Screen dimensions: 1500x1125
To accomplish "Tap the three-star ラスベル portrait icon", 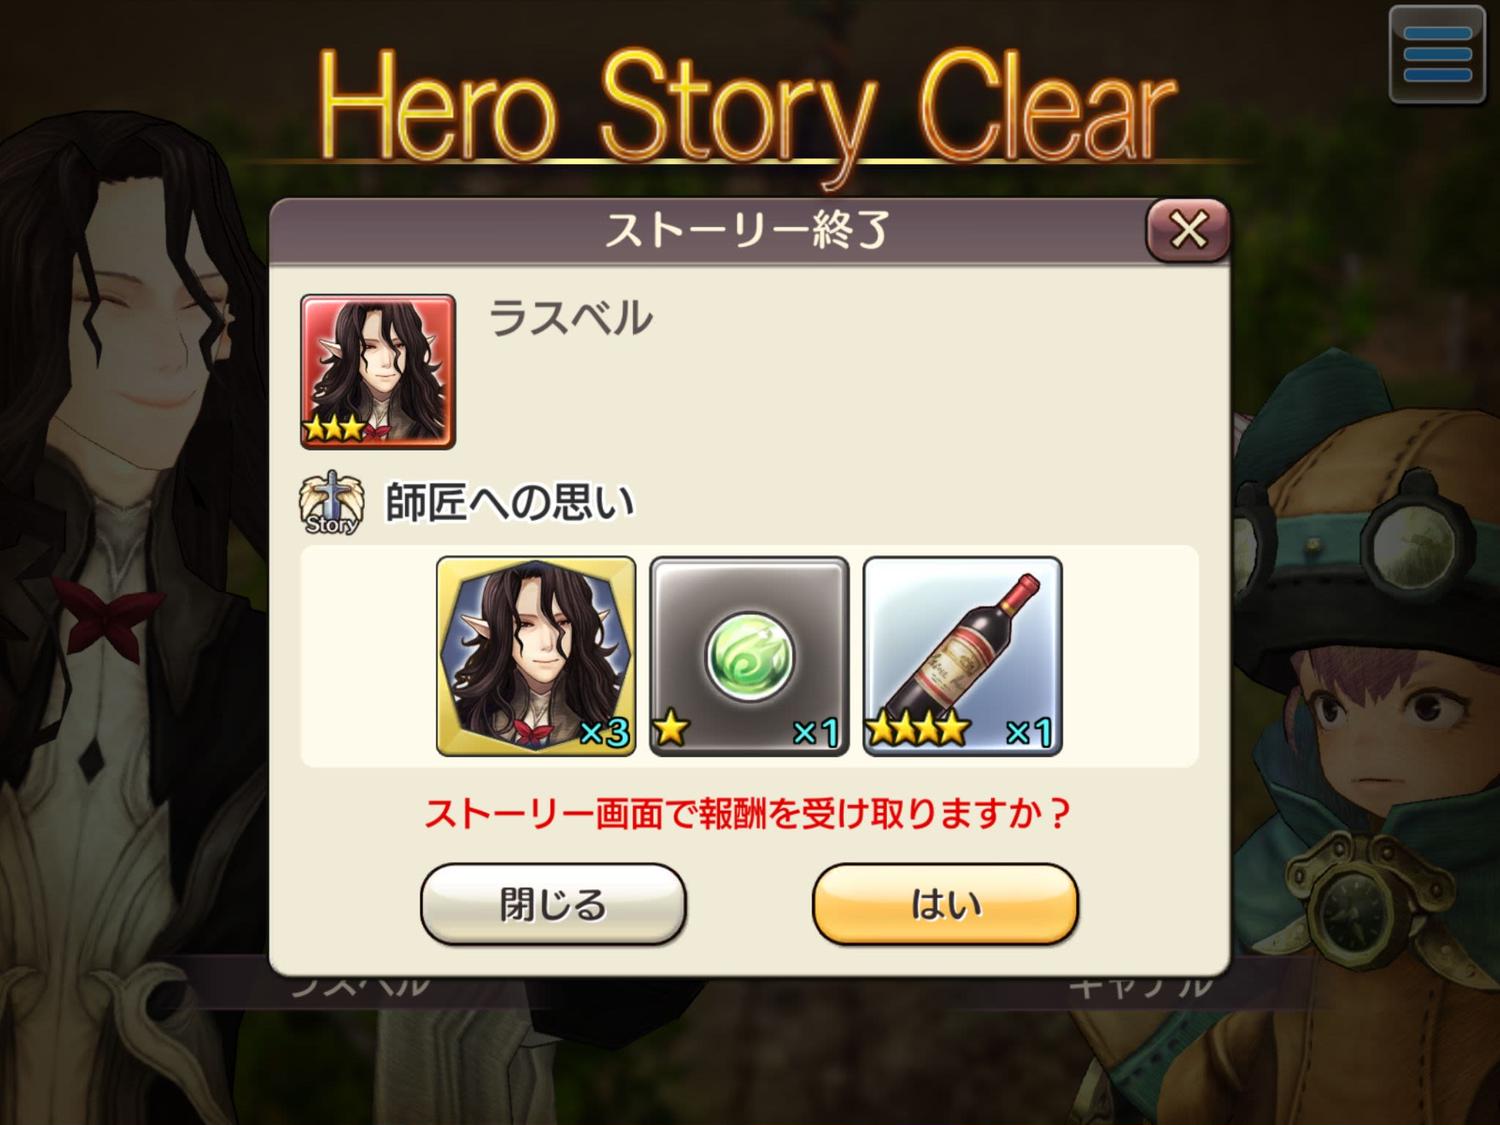I will point(378,371).
